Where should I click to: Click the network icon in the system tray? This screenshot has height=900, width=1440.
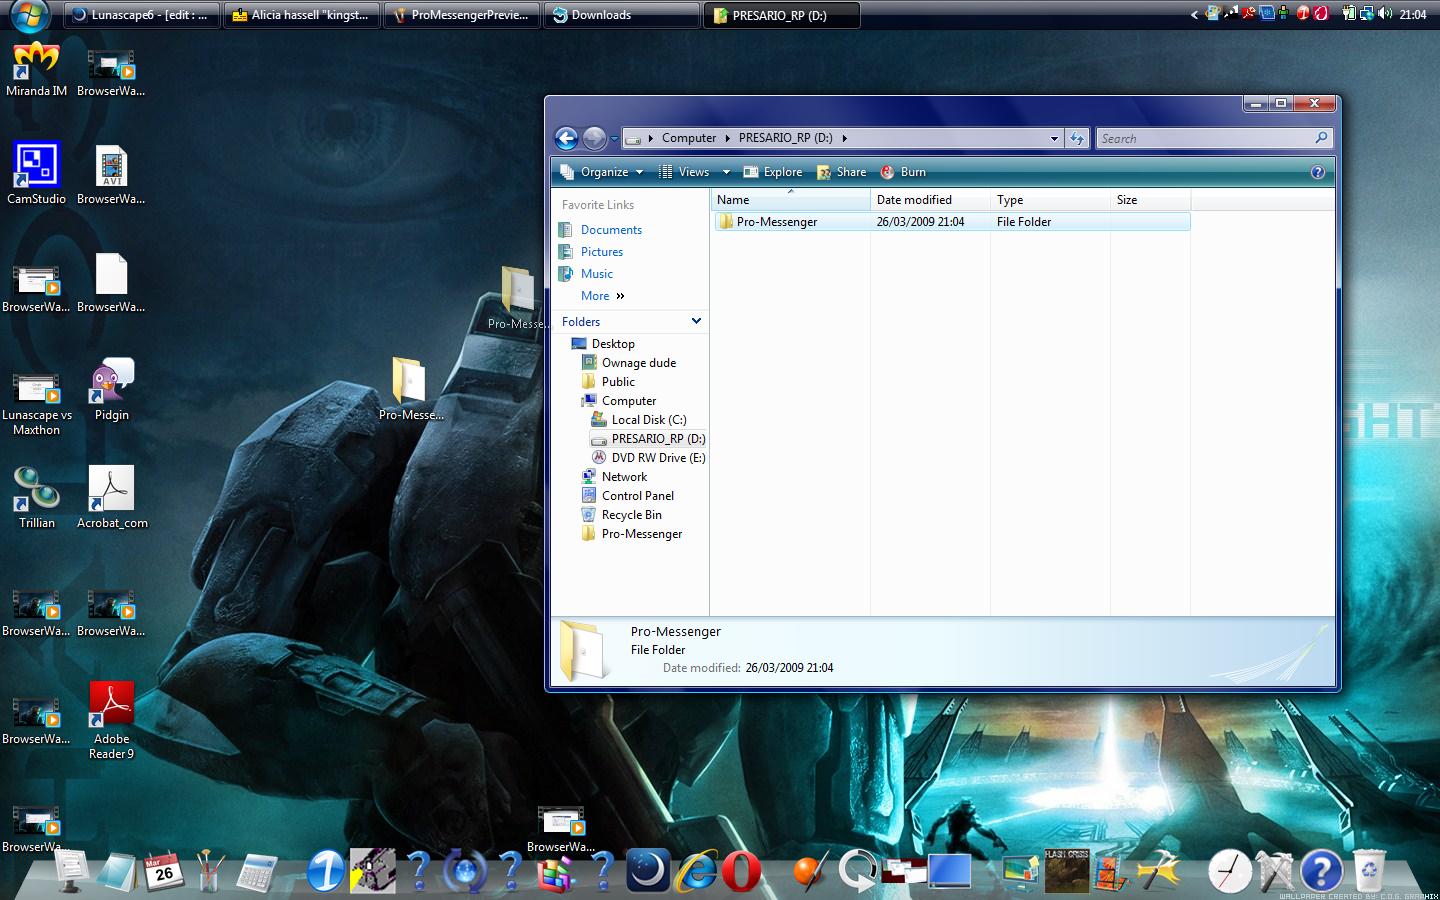pos(1367,14)
